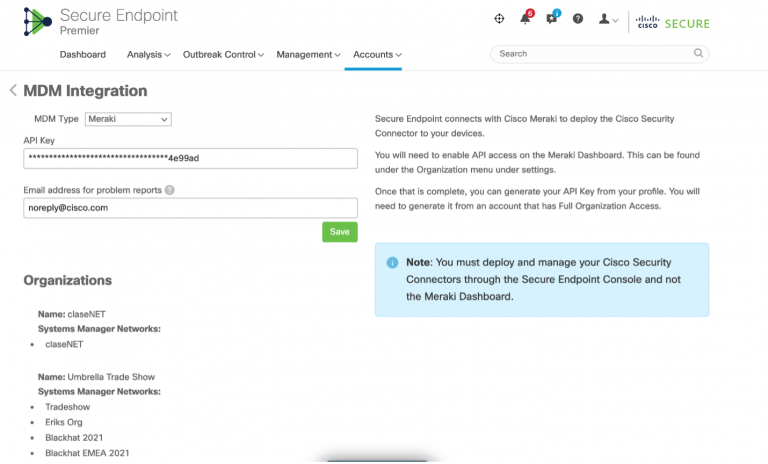Open the Management menu
The width and height of the screenshot is (768, 464).
click(308, 54)
